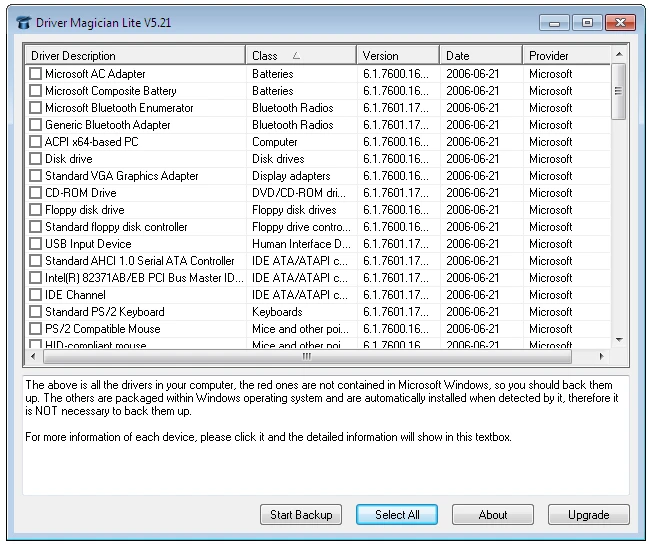Click 'Human Interface D...' class cell
The width and height of the screenshot is (651, 547).
pyautogui.click(x=301, y=244)
